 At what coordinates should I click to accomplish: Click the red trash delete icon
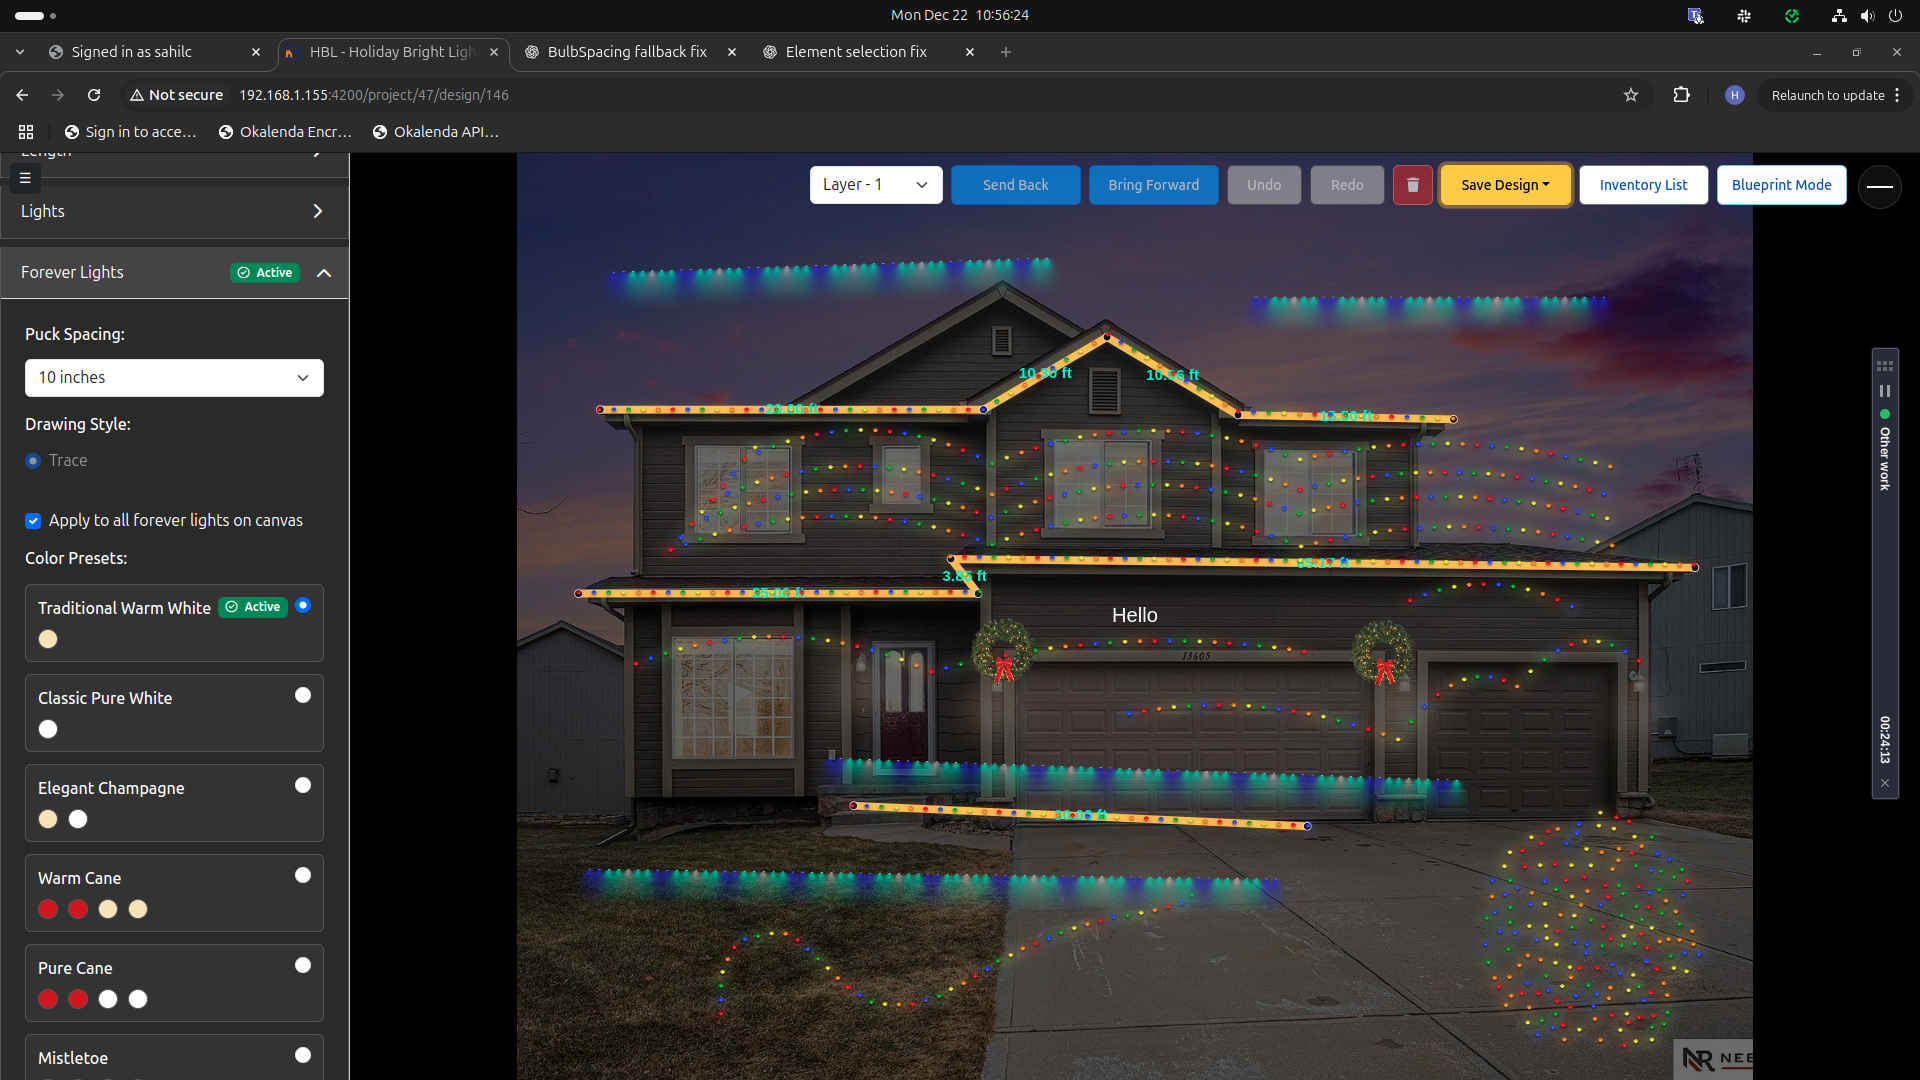coord(1412,185)
